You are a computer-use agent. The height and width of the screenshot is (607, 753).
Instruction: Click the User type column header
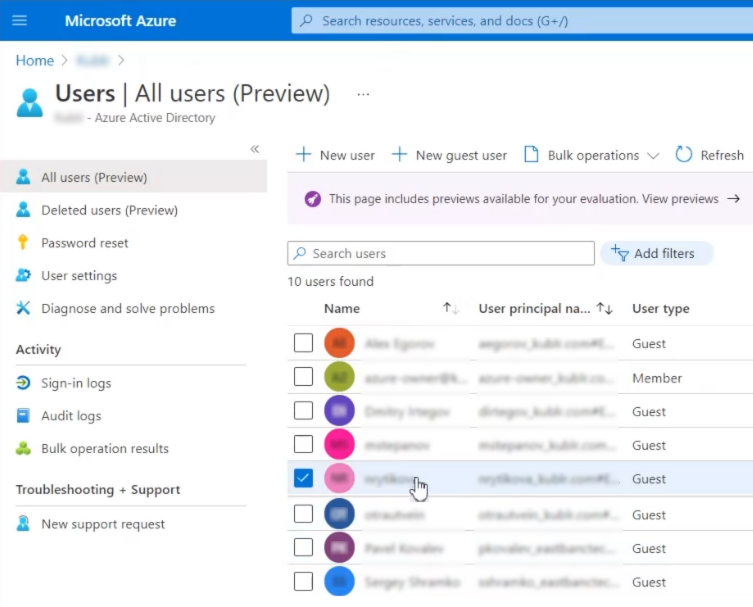click(661, 308)
